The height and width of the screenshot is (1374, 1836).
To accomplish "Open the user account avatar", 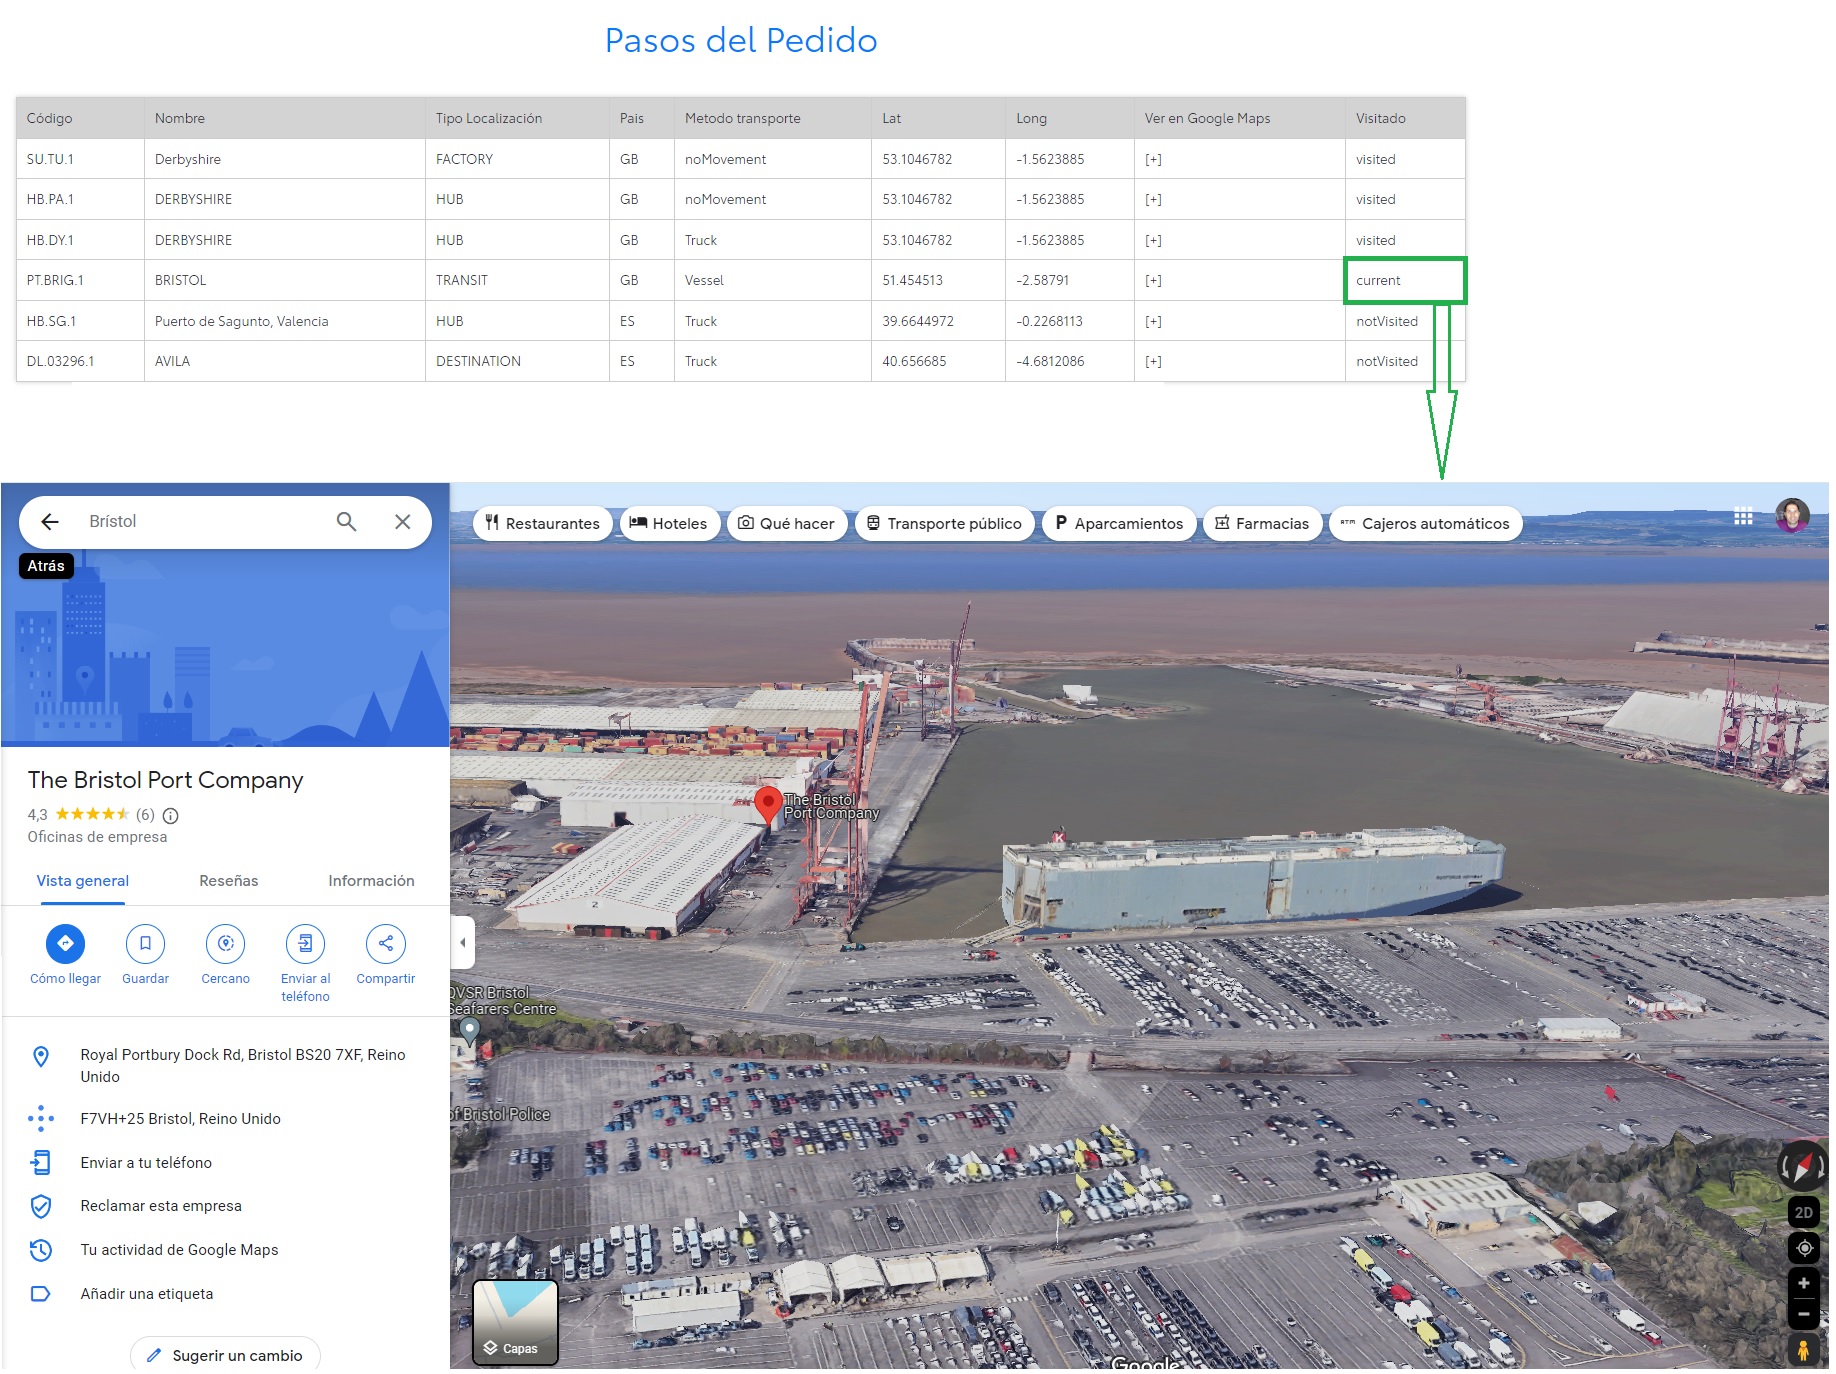I will click(x=1792, y=516).
